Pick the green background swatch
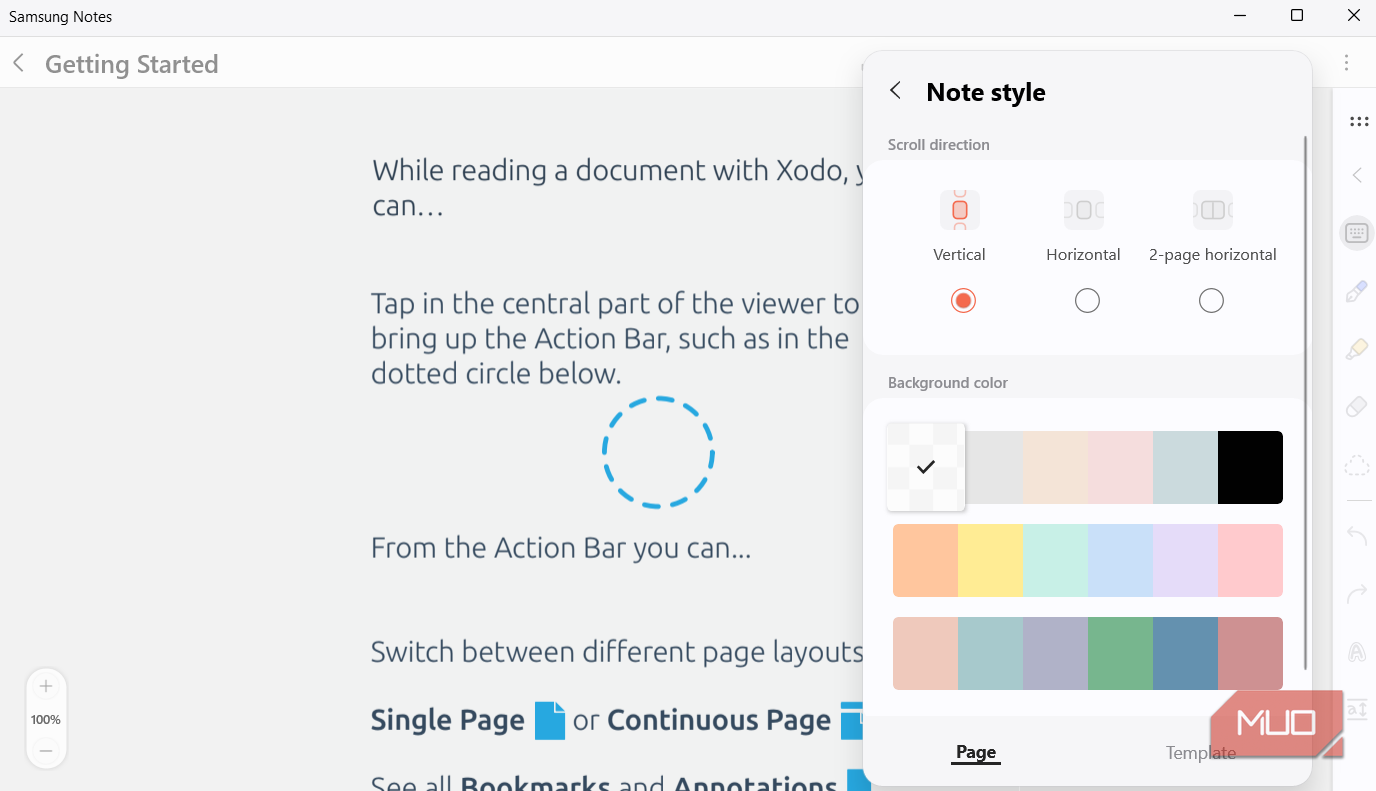 click(1120, 653)
